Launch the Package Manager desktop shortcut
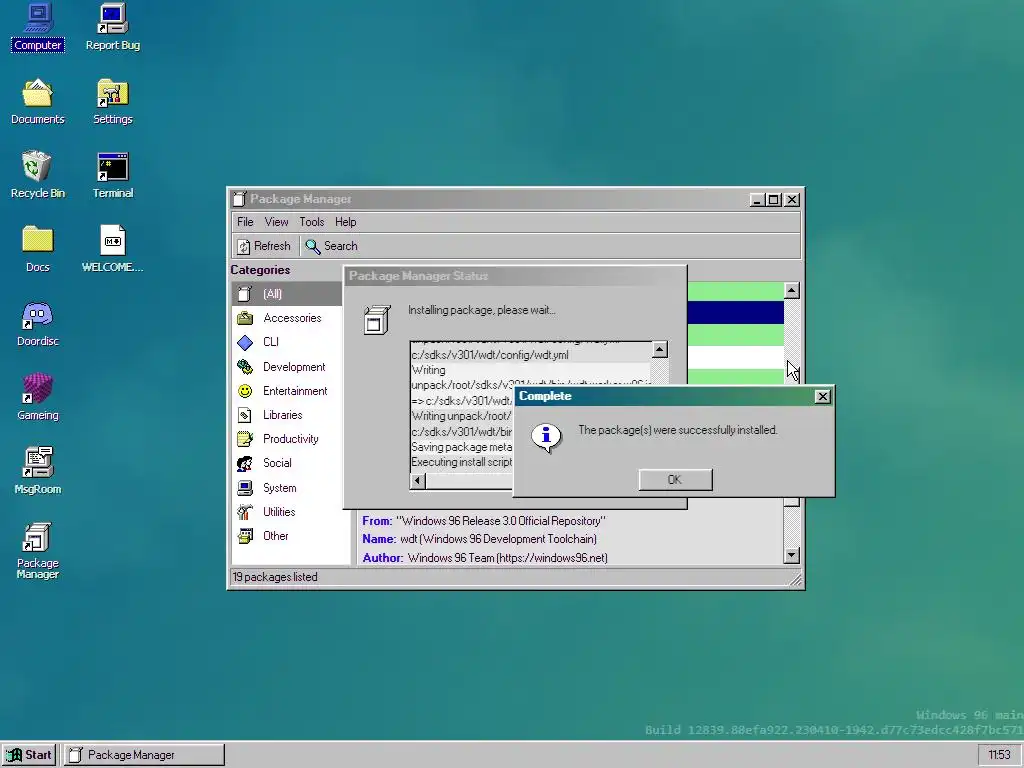1024x768 pixels. pyautogui.click(x=37, y=551)
